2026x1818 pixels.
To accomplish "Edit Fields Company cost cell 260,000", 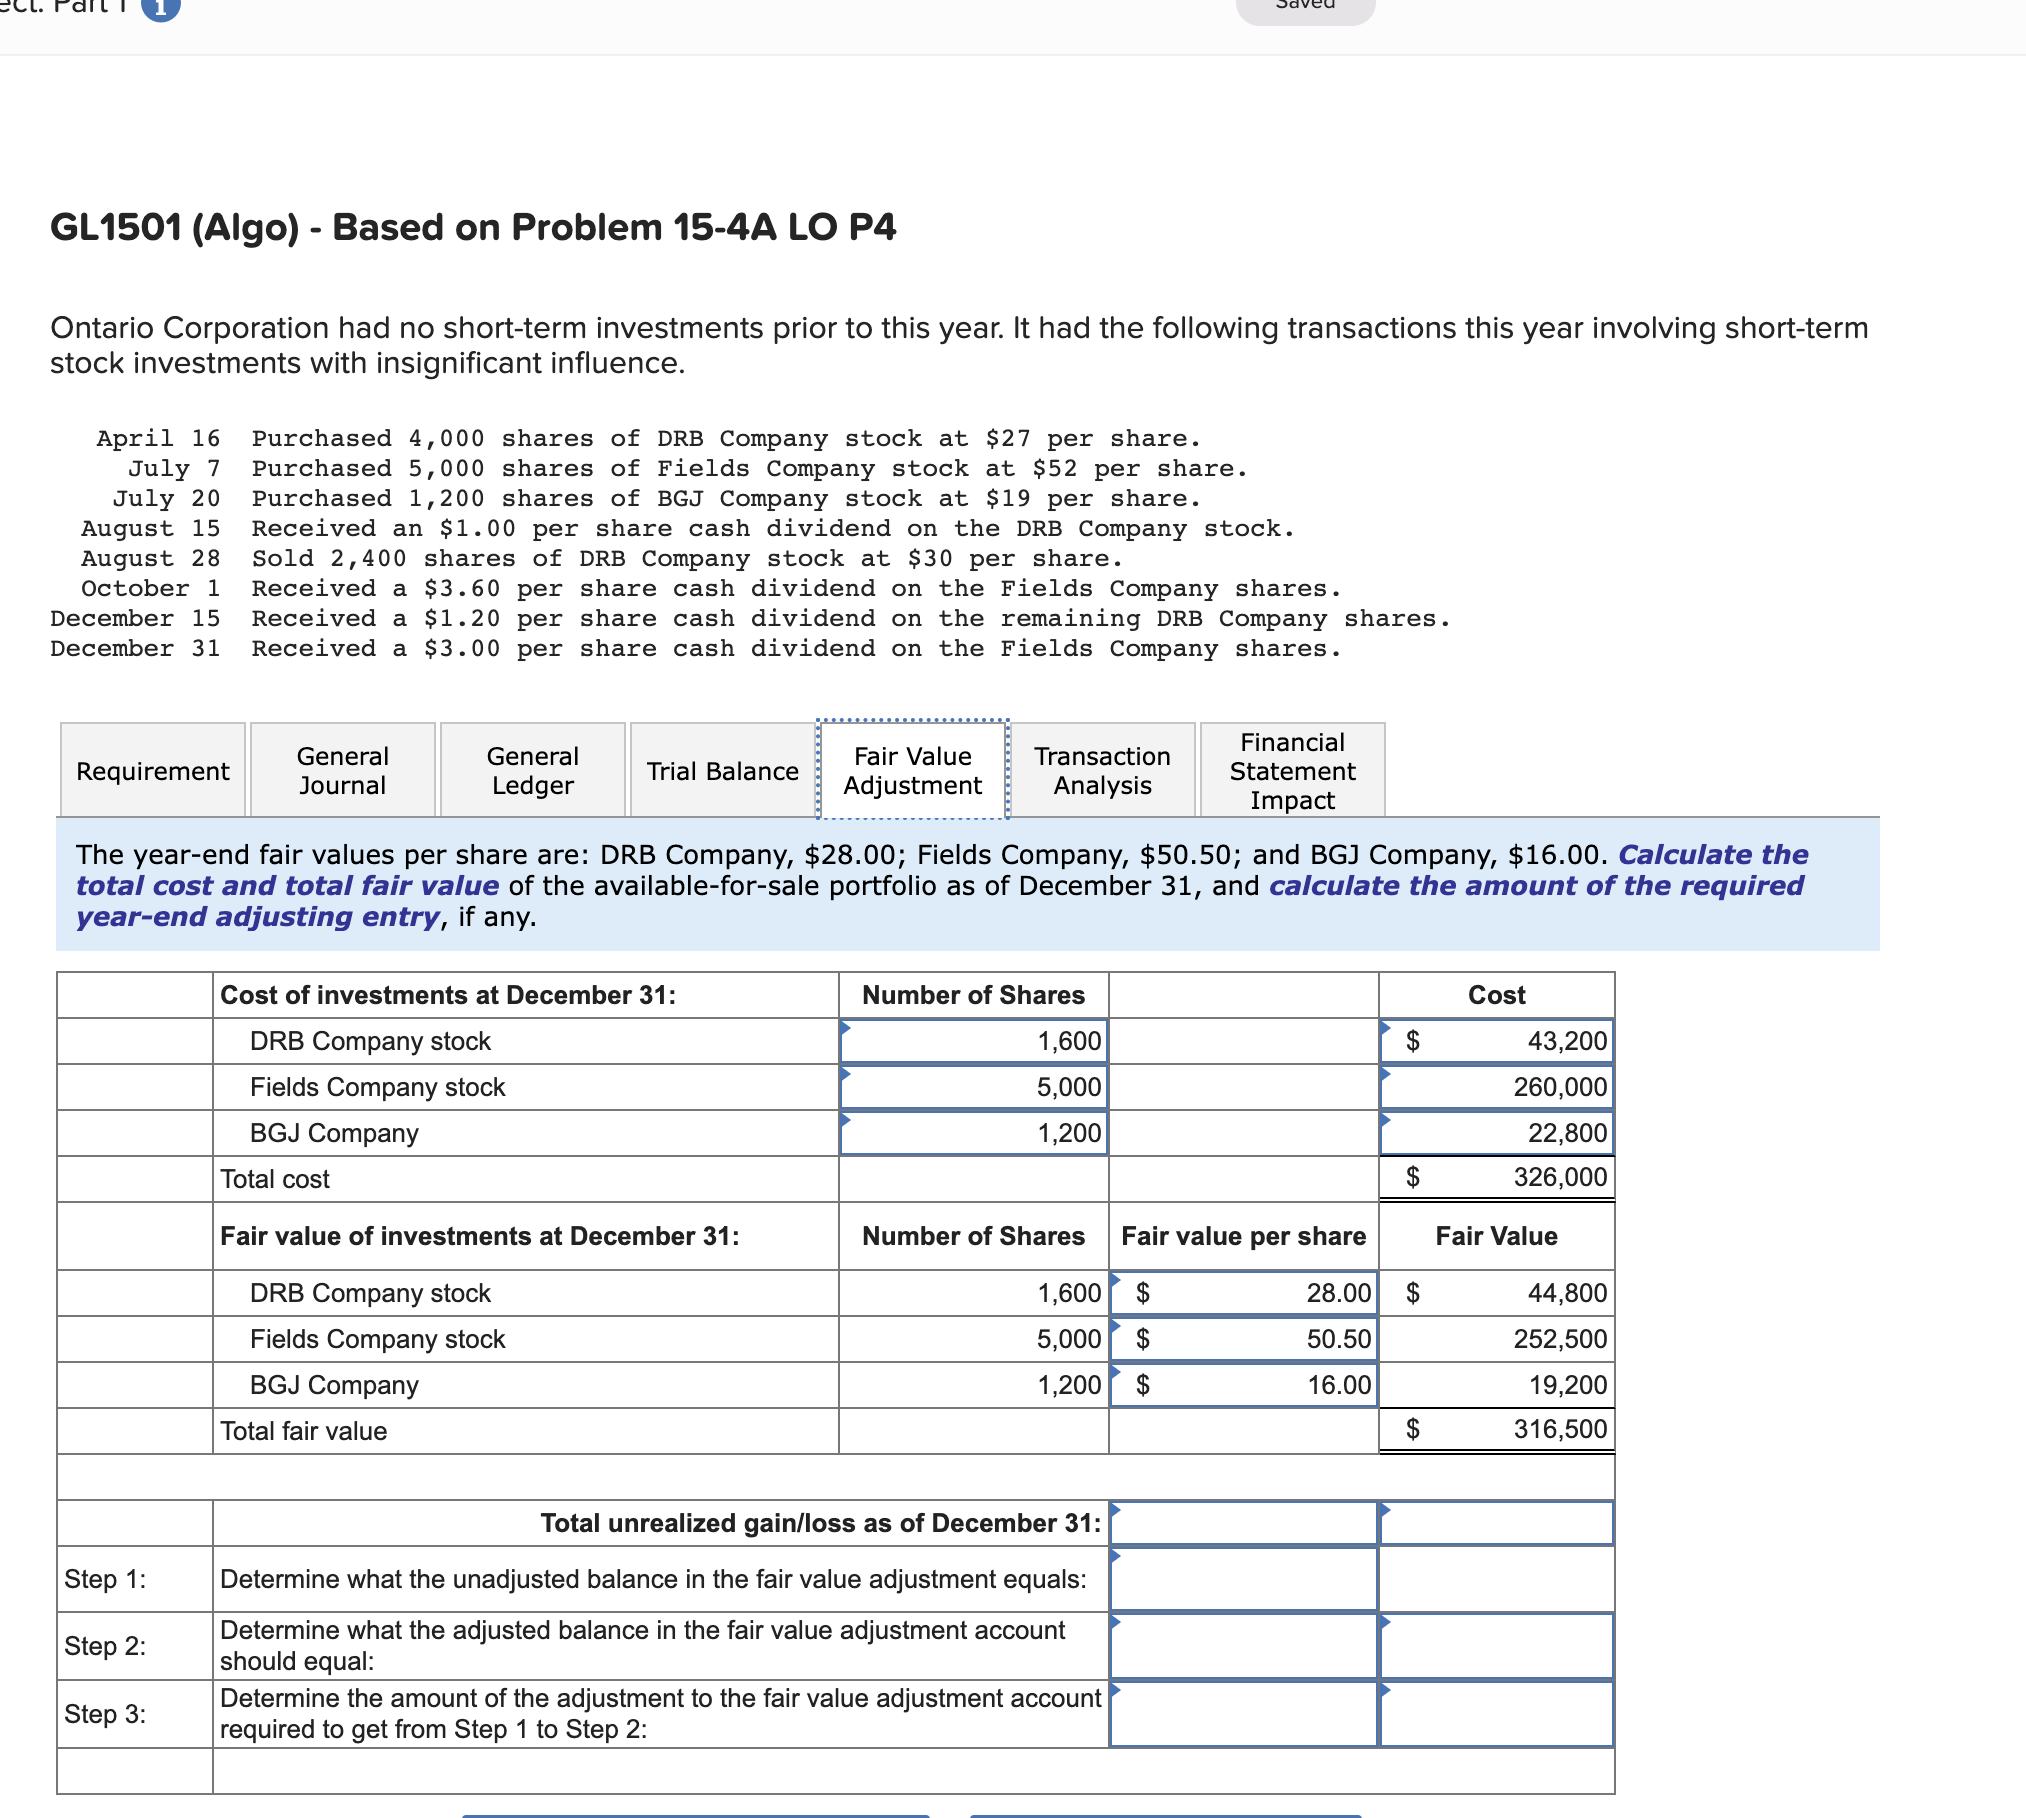I will point(1496,1087).
